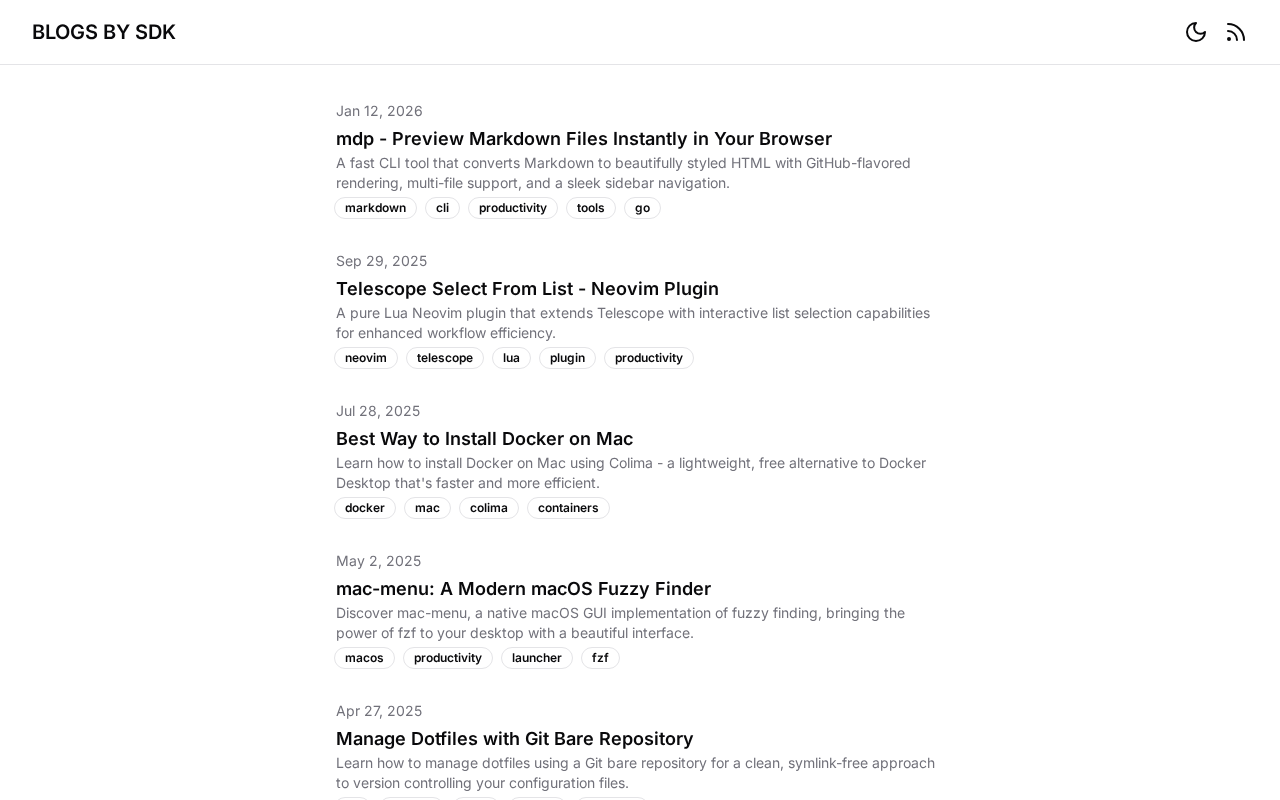Filter by the cli tag
Viewport: 1280px width, 800px height.
[x=442, y=208]
